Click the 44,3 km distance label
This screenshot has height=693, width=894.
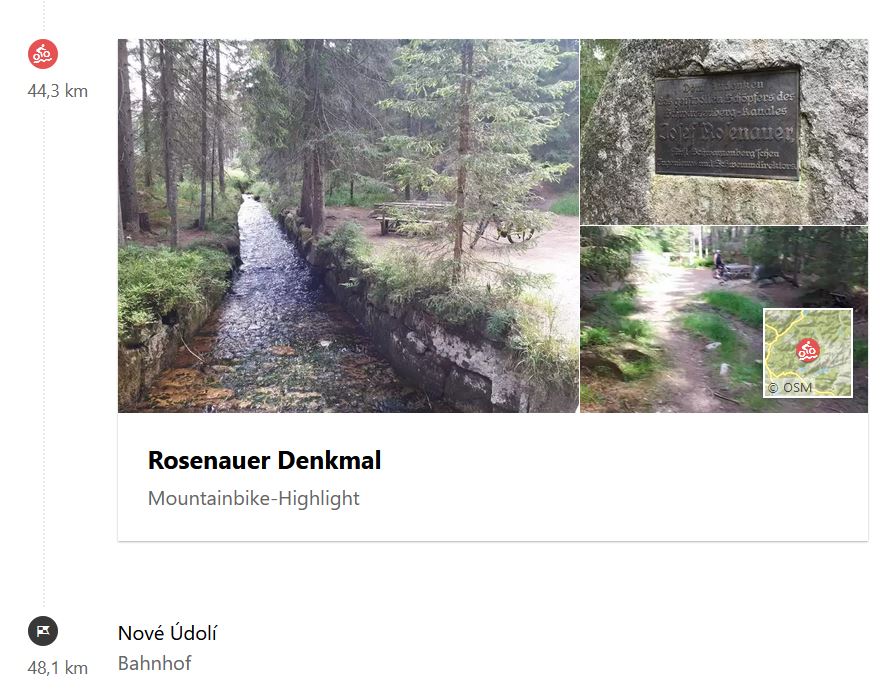pos(58,91)
